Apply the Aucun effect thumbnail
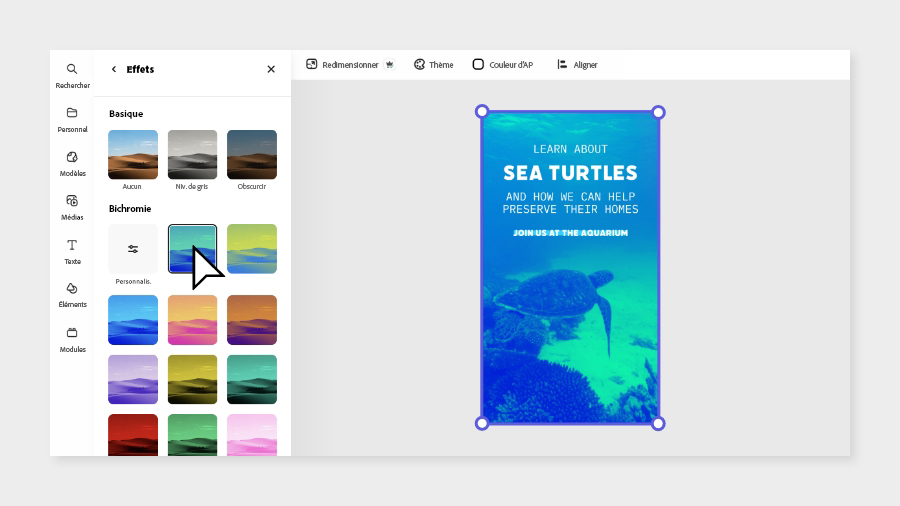The width and height of the screenshot is (900, 506). pyautogui.click(x=133, y=154)
